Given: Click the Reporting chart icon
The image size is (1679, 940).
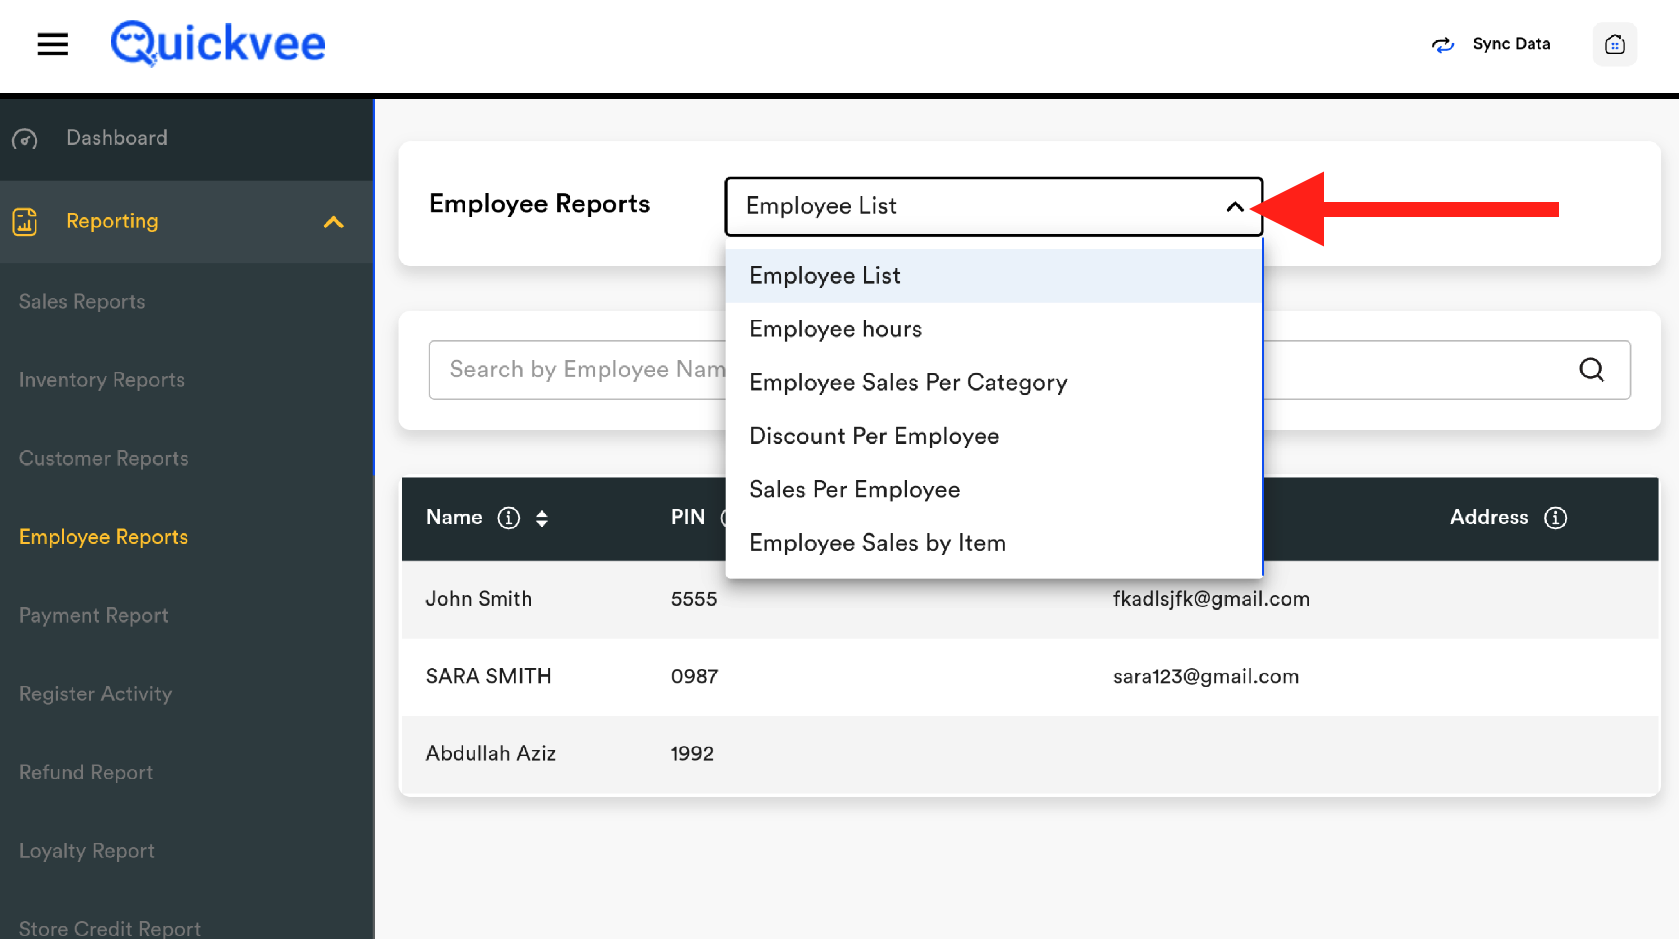Looking at the screenshot, I should [25, 221].
